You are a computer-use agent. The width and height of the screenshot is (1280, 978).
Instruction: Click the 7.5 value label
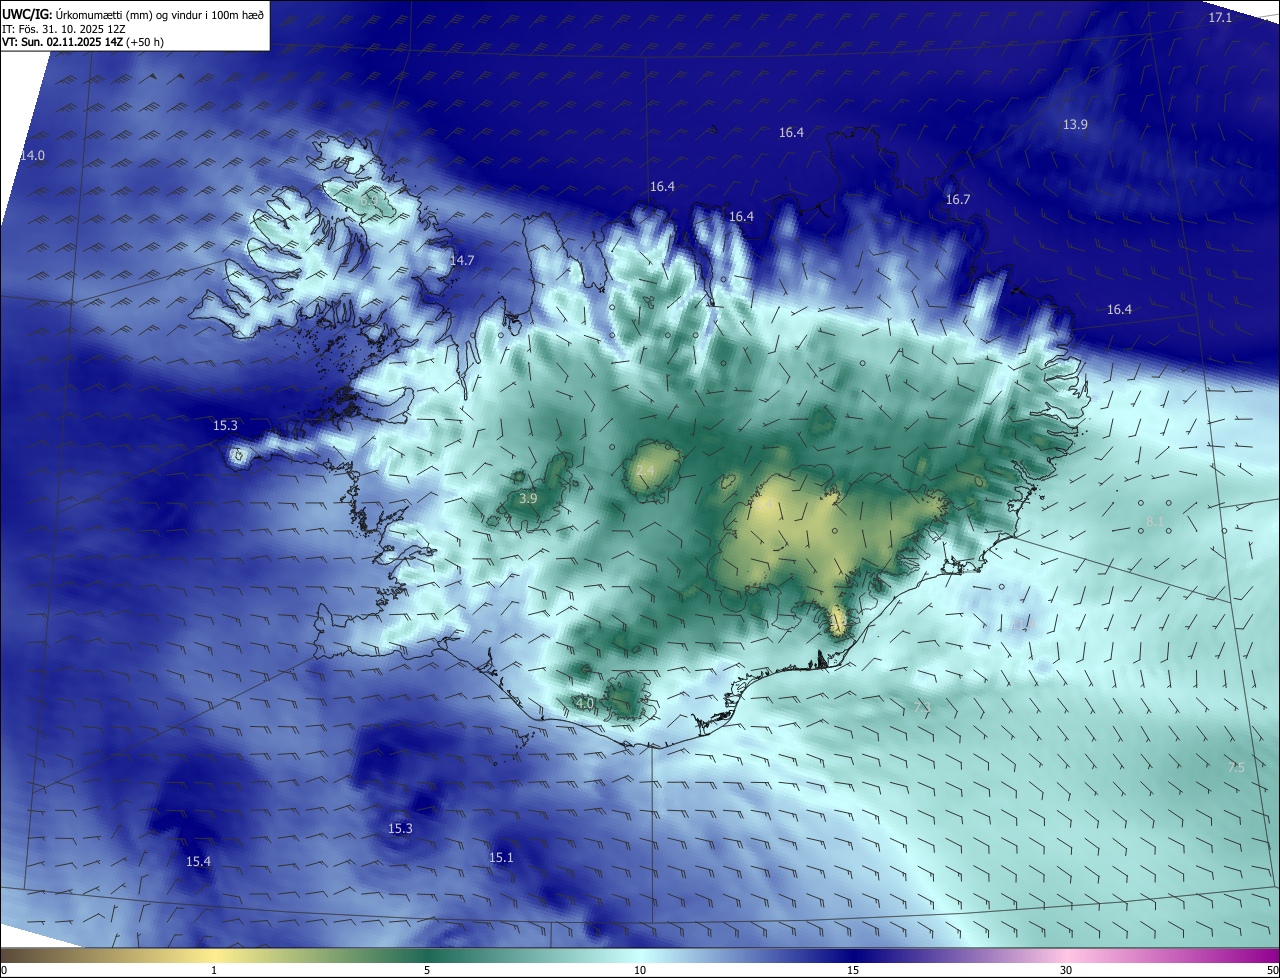pos(1236,768)
